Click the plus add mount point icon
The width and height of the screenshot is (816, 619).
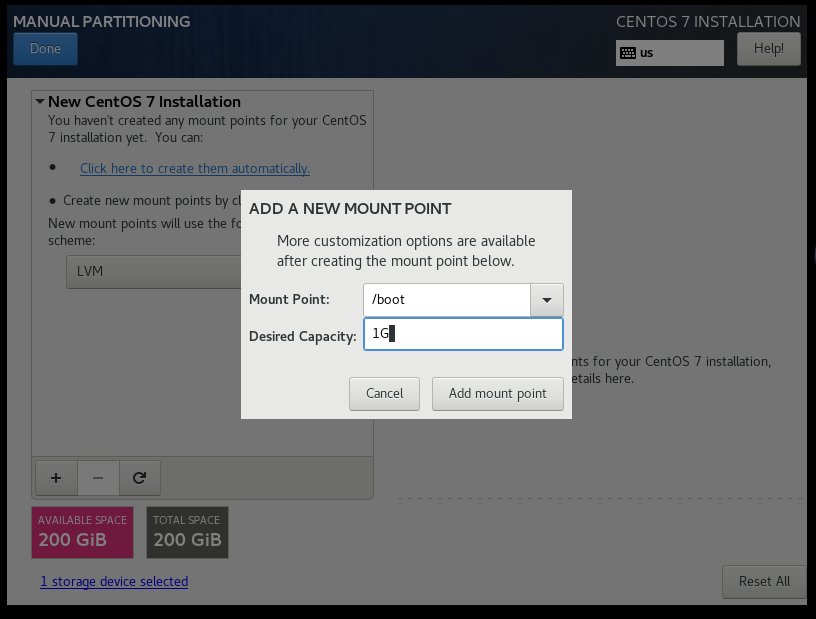(x=56, y=478)
